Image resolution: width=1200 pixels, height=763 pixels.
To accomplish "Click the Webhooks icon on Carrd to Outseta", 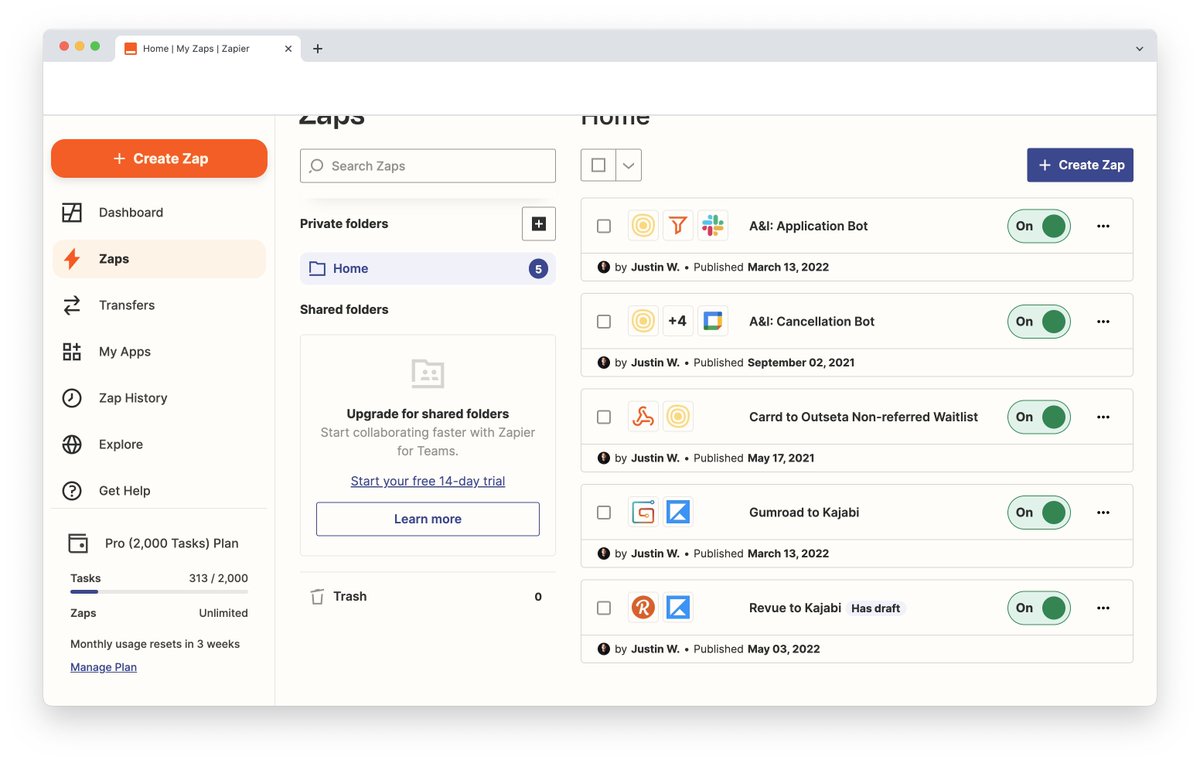I will tap(644, 417).
